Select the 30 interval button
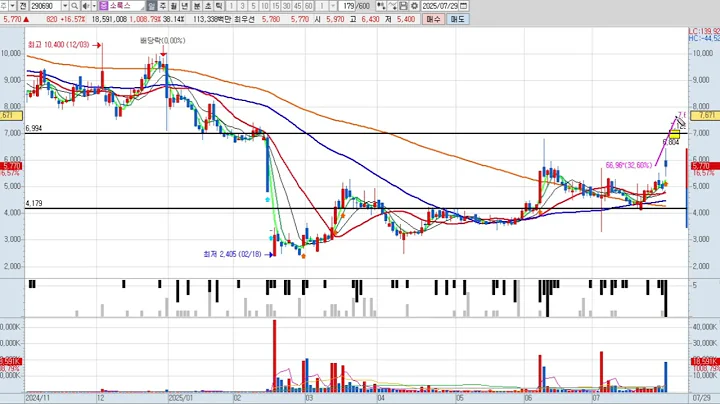Viewport: 720px width, 404px height. [x=287, y=6]
